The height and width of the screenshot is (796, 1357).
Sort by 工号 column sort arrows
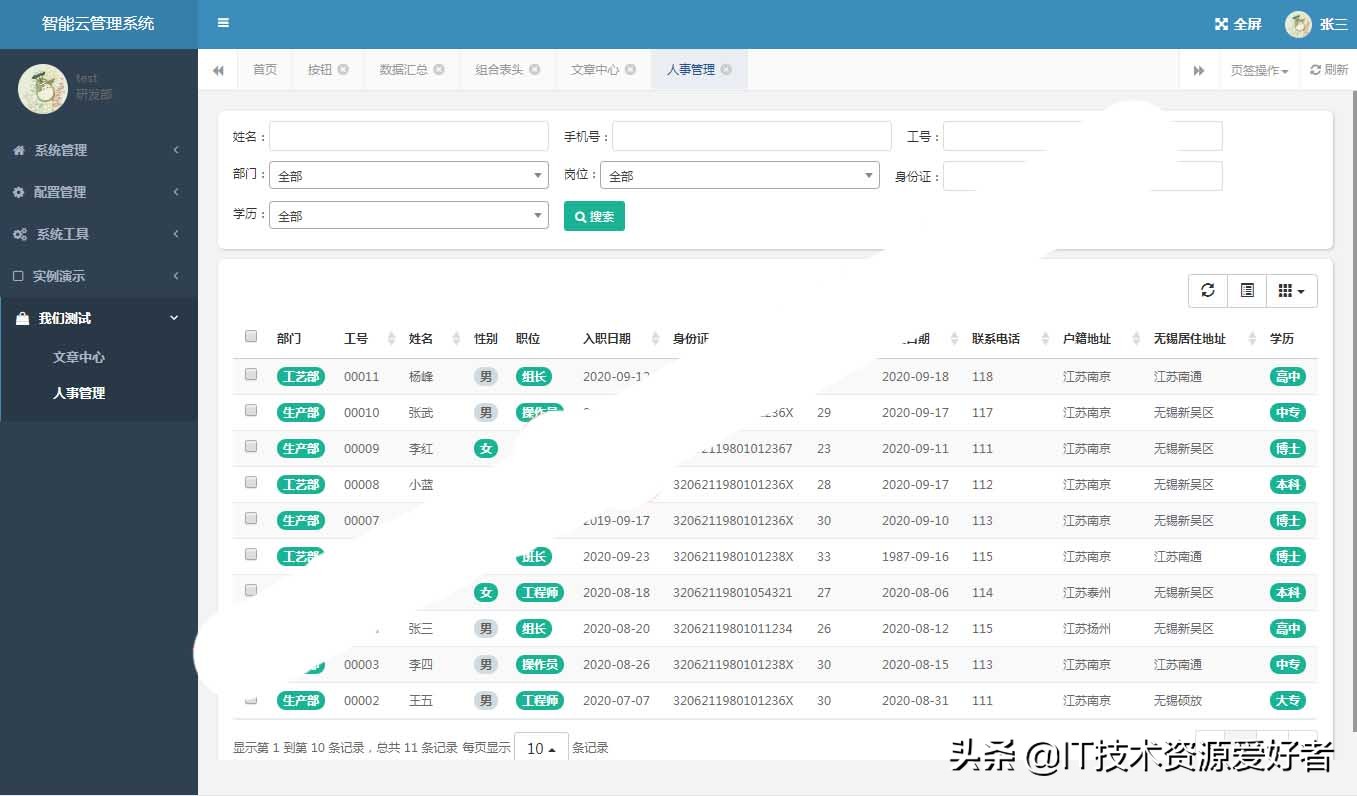[x=391, y=339]
